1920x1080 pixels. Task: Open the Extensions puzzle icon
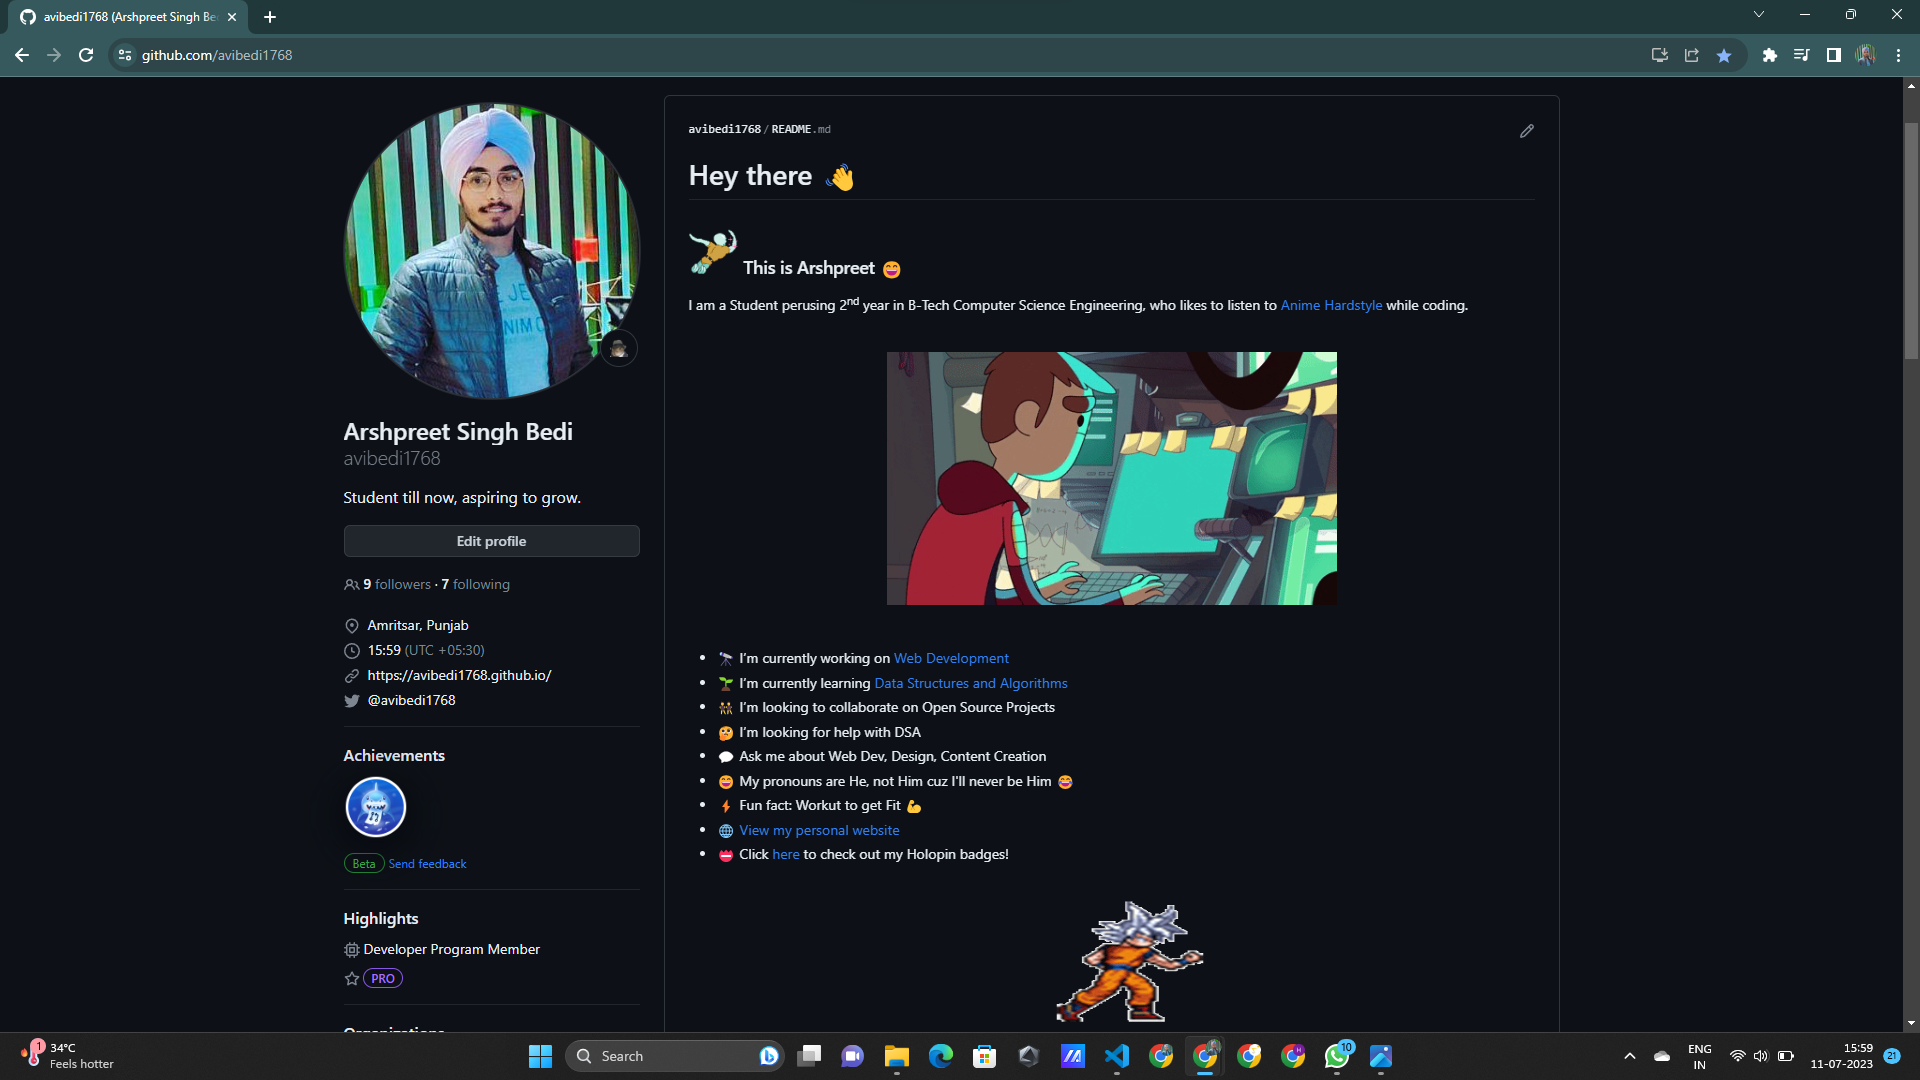point(1770,56)
